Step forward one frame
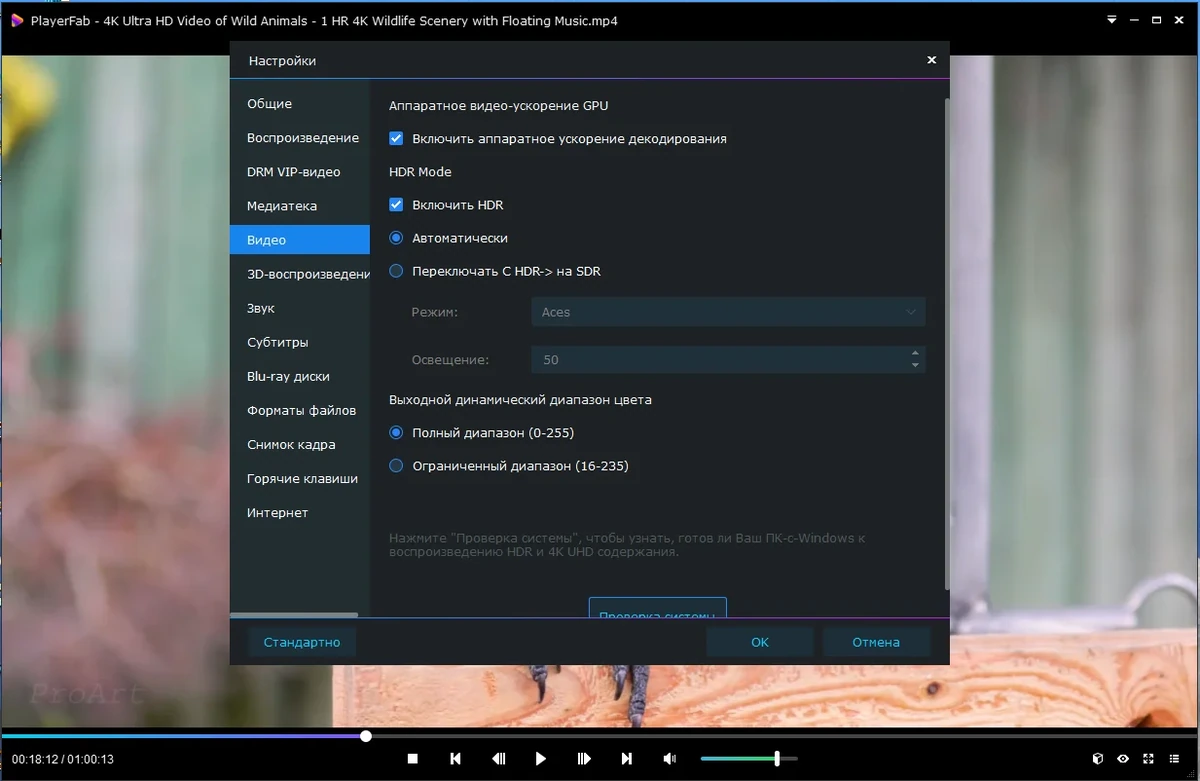The width and height of the screenshot is (1200, 781). (584, 759)
